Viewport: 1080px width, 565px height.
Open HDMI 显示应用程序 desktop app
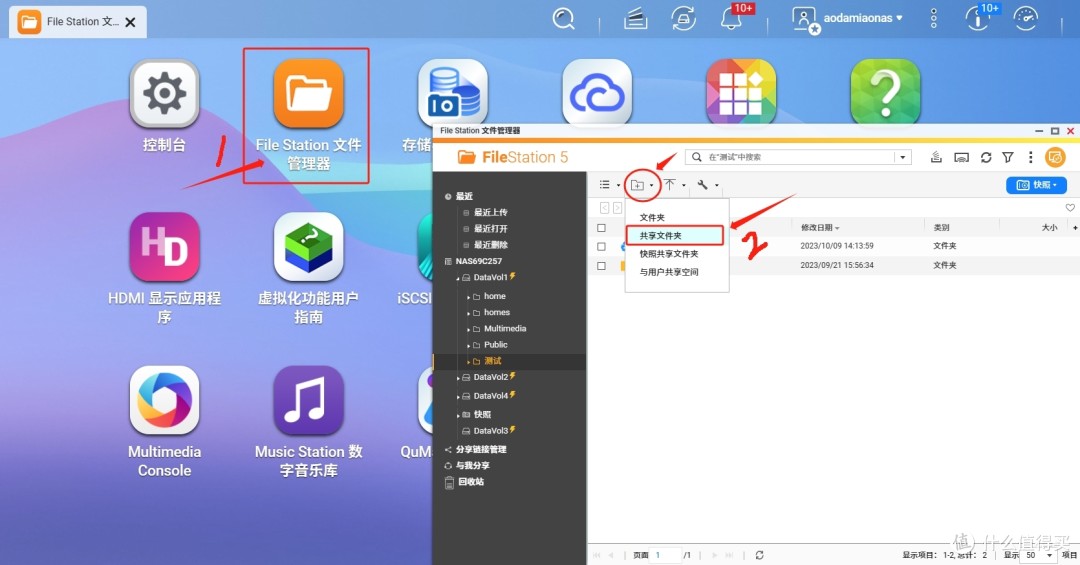click(164, 247)
